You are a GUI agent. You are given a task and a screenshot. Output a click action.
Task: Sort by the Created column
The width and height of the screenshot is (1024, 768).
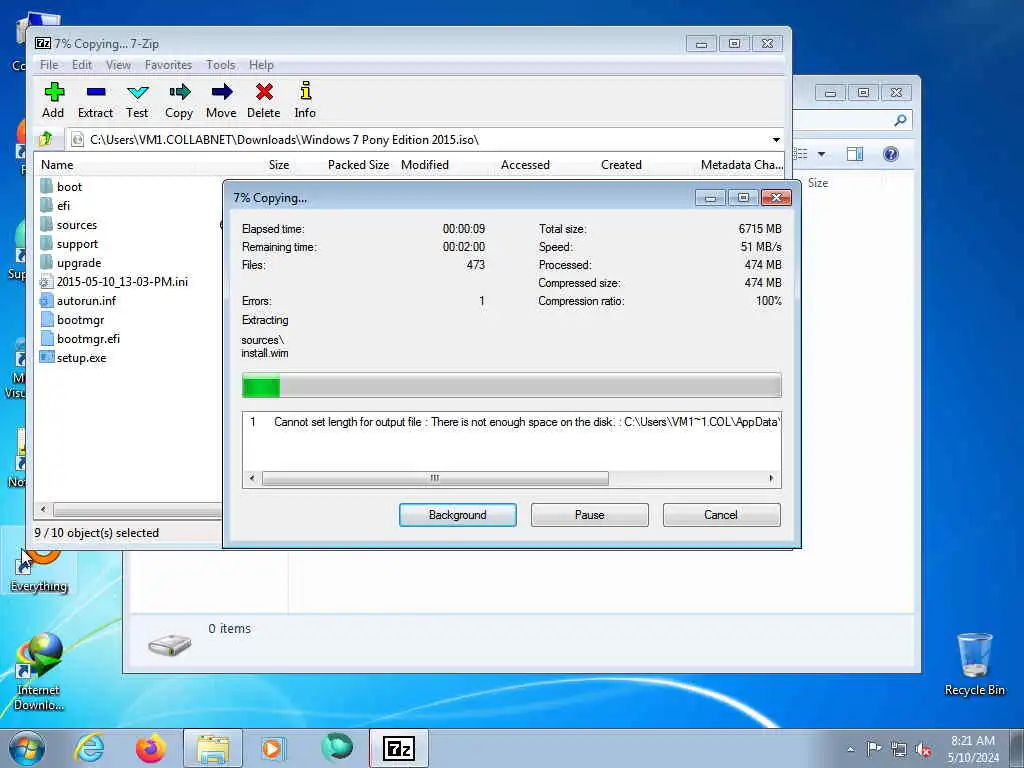pos(622,165)
